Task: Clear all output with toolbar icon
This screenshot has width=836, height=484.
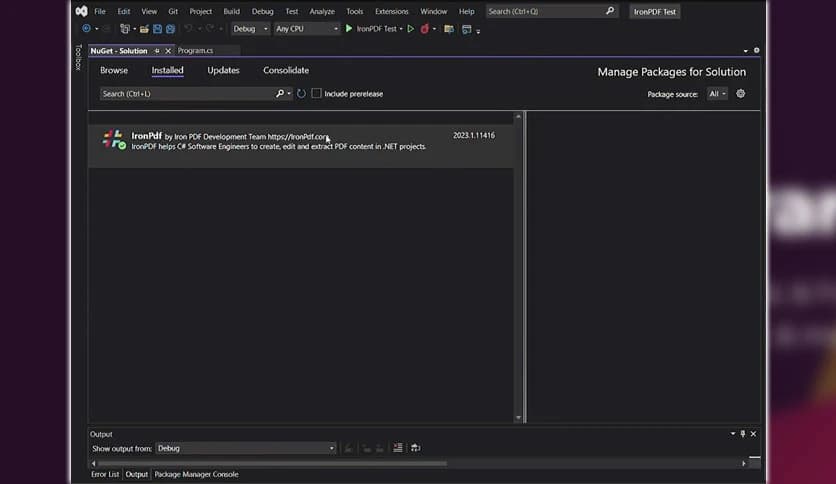Action: [397, 448]
